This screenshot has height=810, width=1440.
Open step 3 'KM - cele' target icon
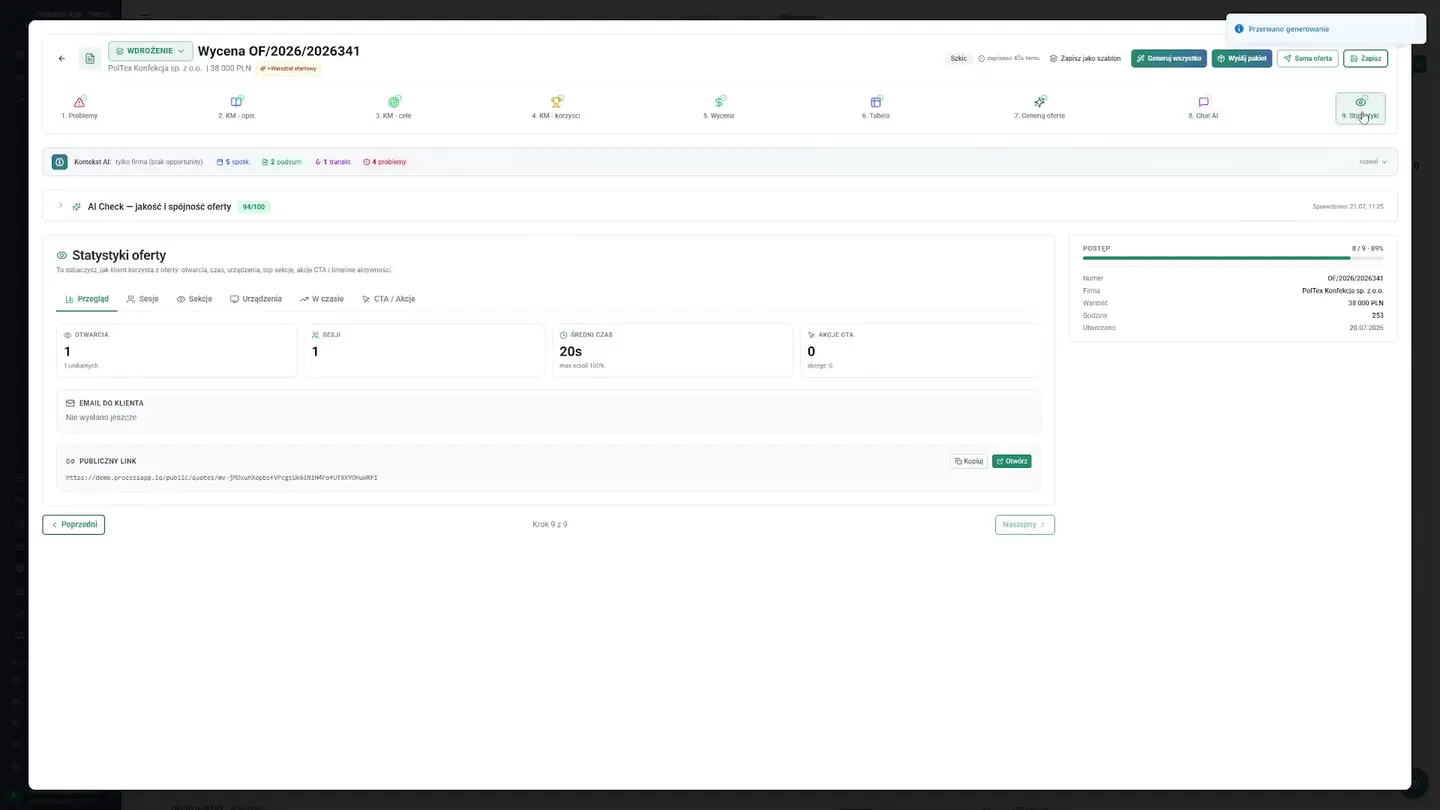coord(394,102)
